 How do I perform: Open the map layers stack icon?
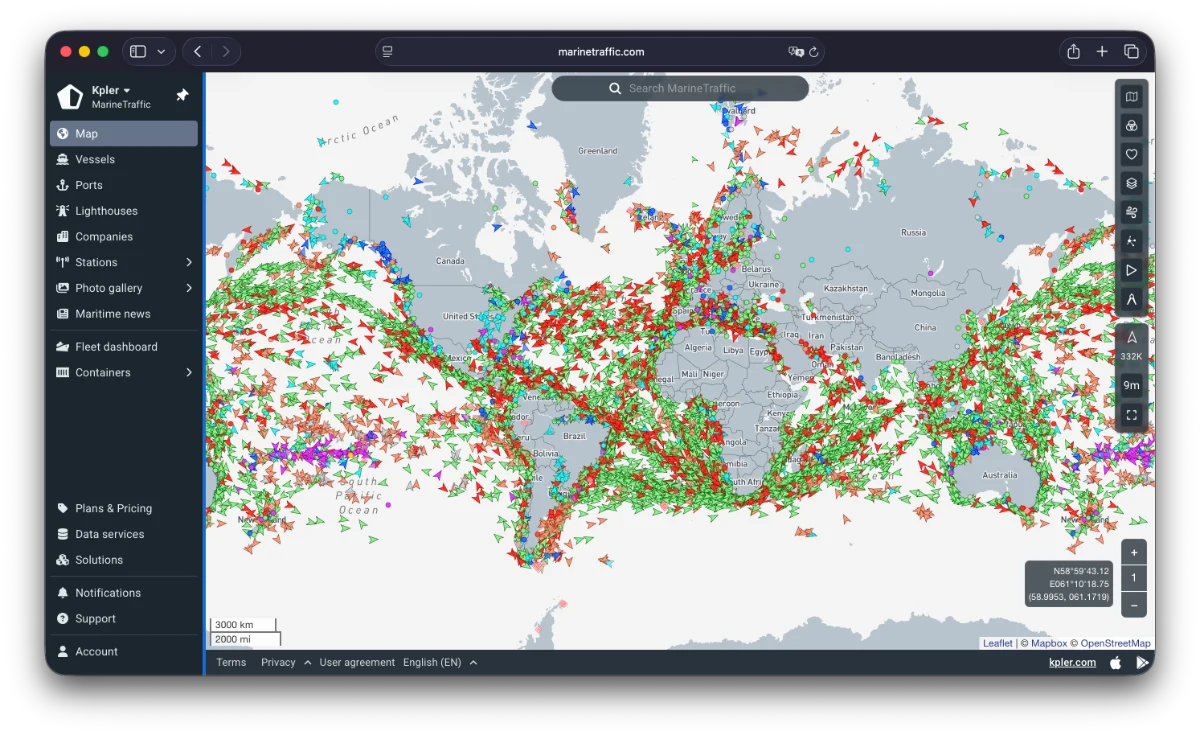1131,183
